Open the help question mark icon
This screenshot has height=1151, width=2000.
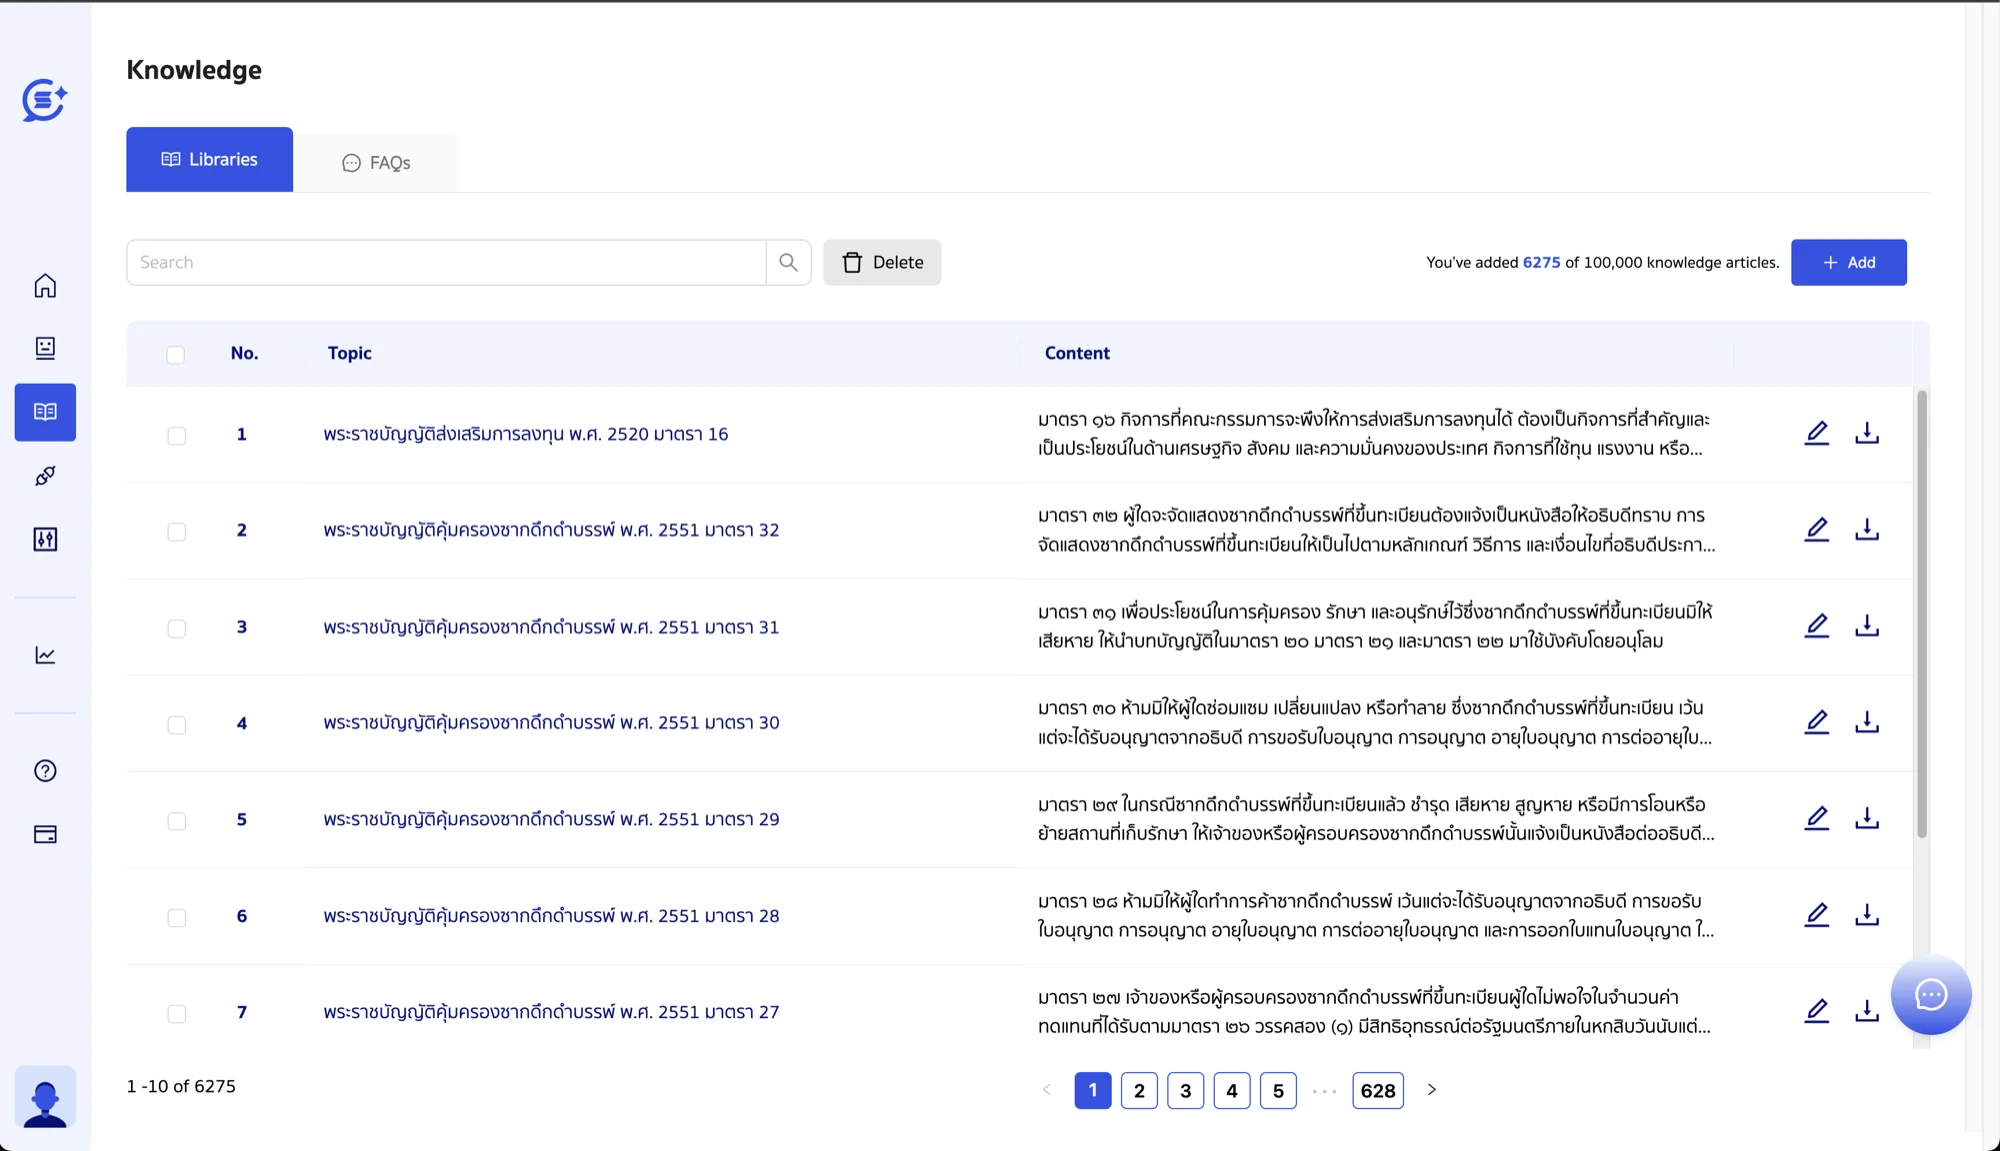(x=45, y=771)
